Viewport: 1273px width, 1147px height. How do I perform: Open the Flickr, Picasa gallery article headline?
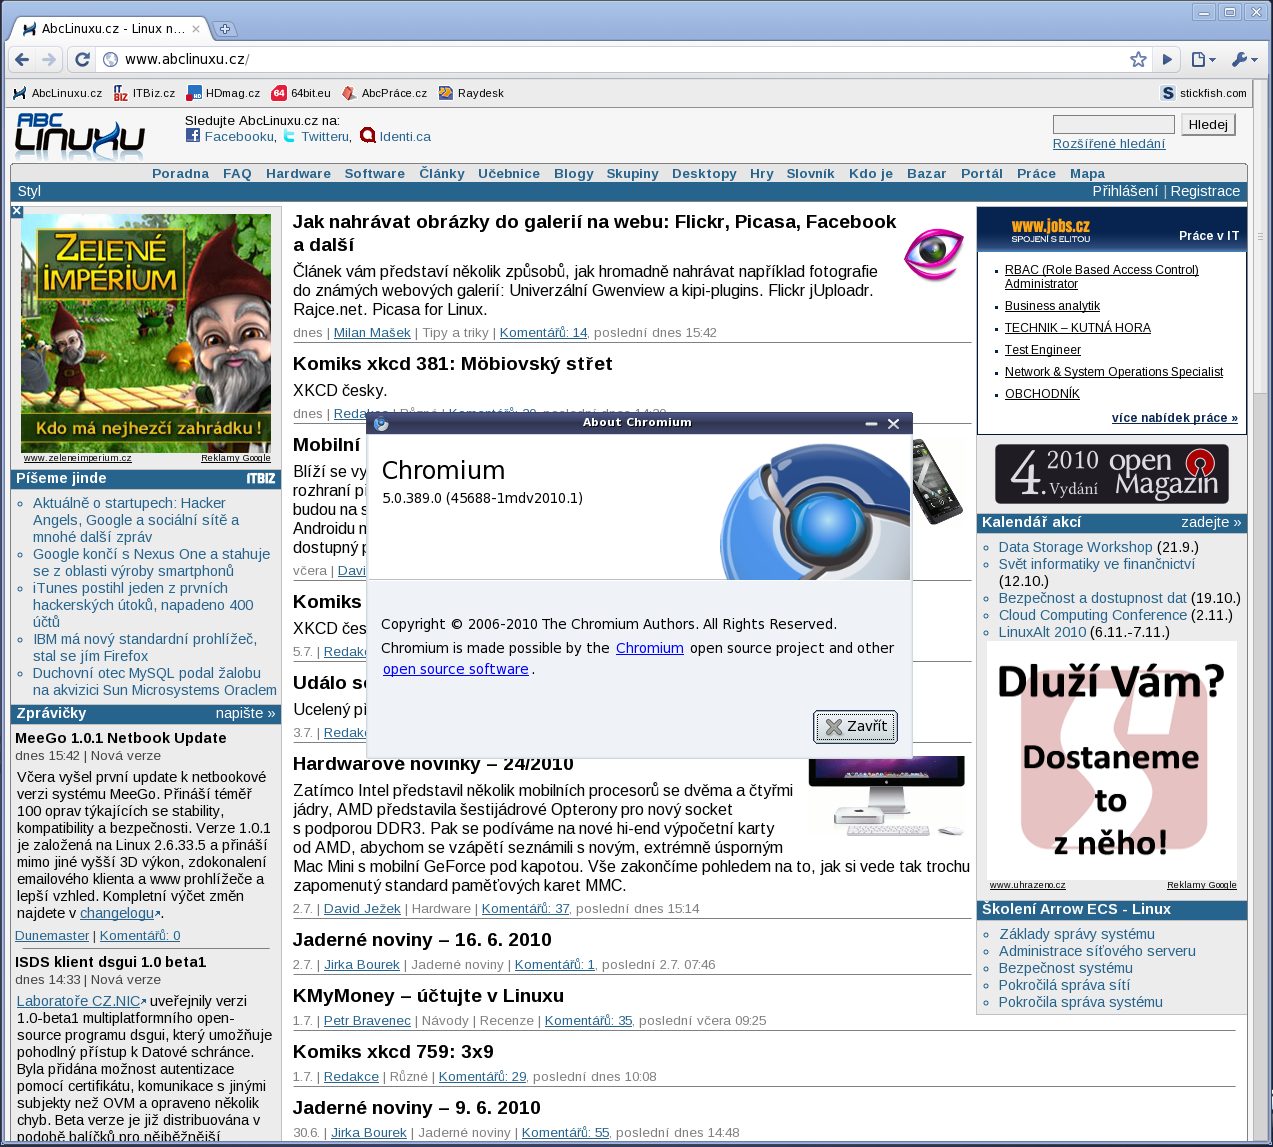[x=595, y=233]
